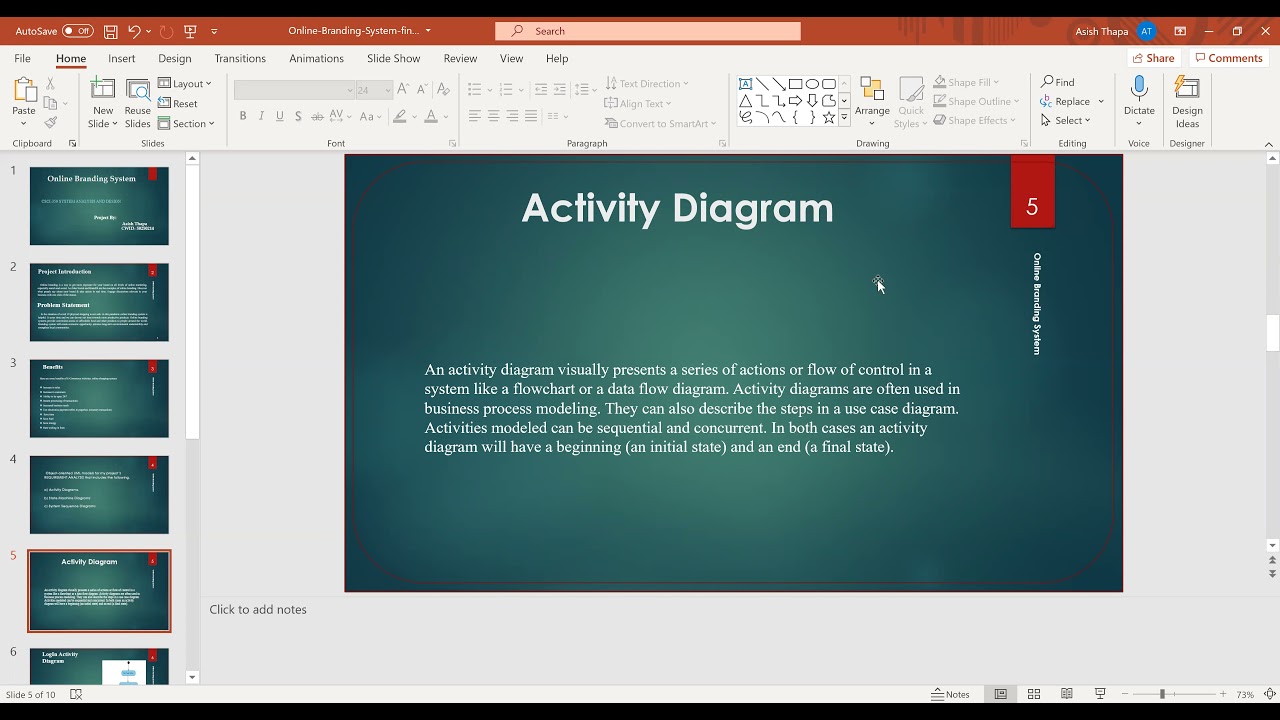Toggle Notes pane in status bar
This screenshot has height=720, width=1280.
(x=951, y=694)
